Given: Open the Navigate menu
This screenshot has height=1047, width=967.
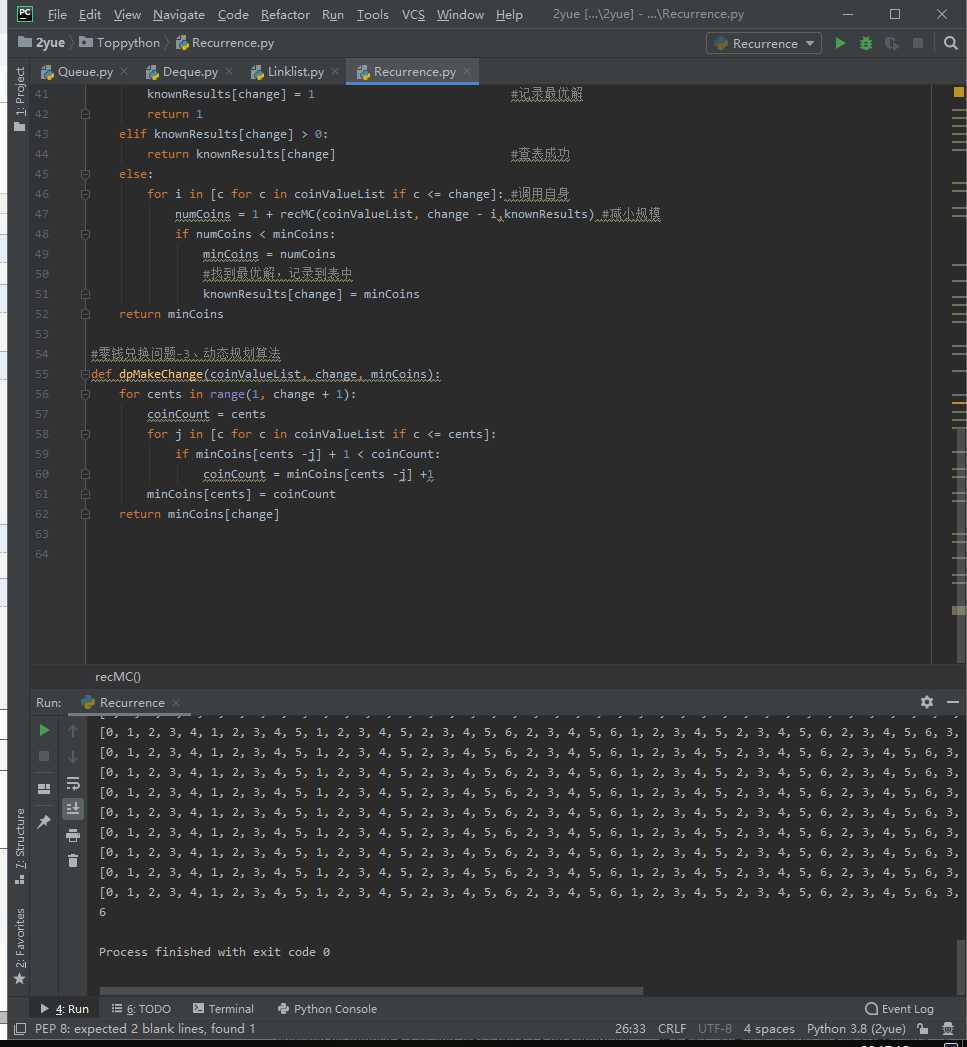Looking at the screenshot, I should [x=179, y=14].
